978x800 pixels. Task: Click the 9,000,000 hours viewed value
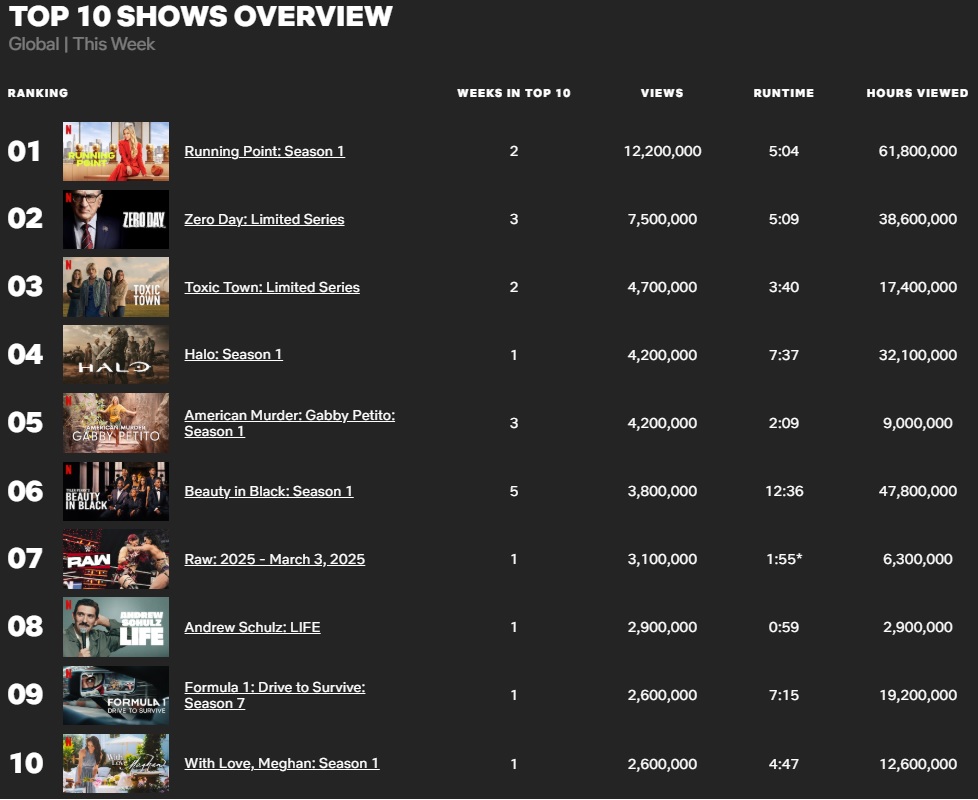pyautogui.click(x=917, y=423)
